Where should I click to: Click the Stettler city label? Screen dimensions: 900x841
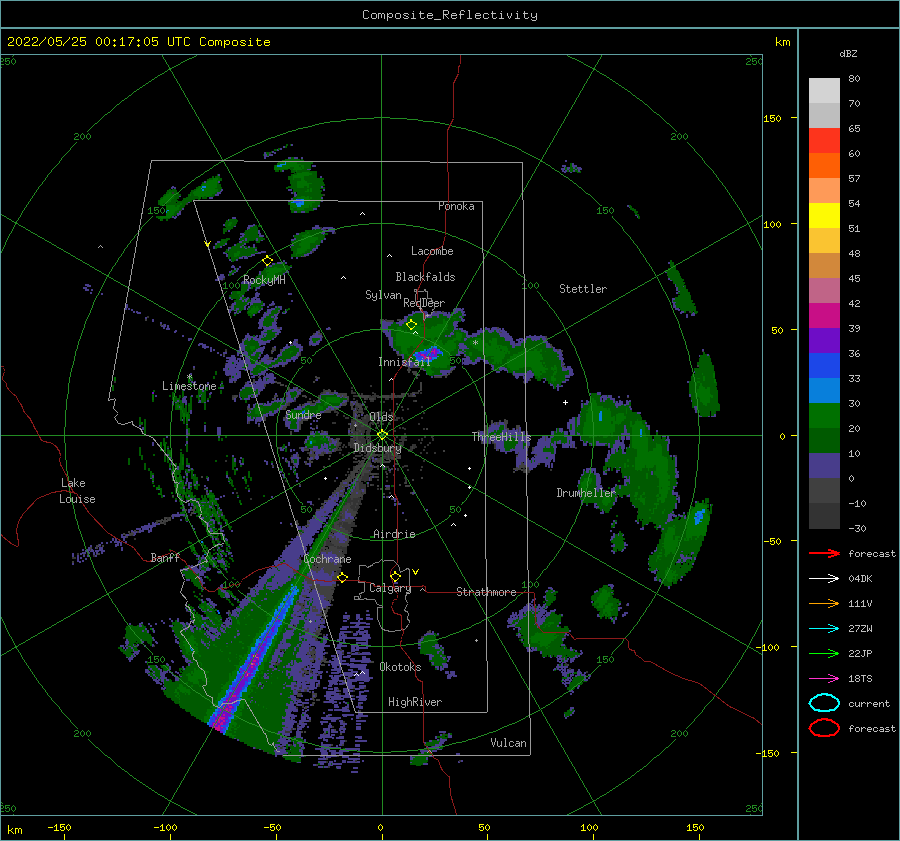coord(583,289)
